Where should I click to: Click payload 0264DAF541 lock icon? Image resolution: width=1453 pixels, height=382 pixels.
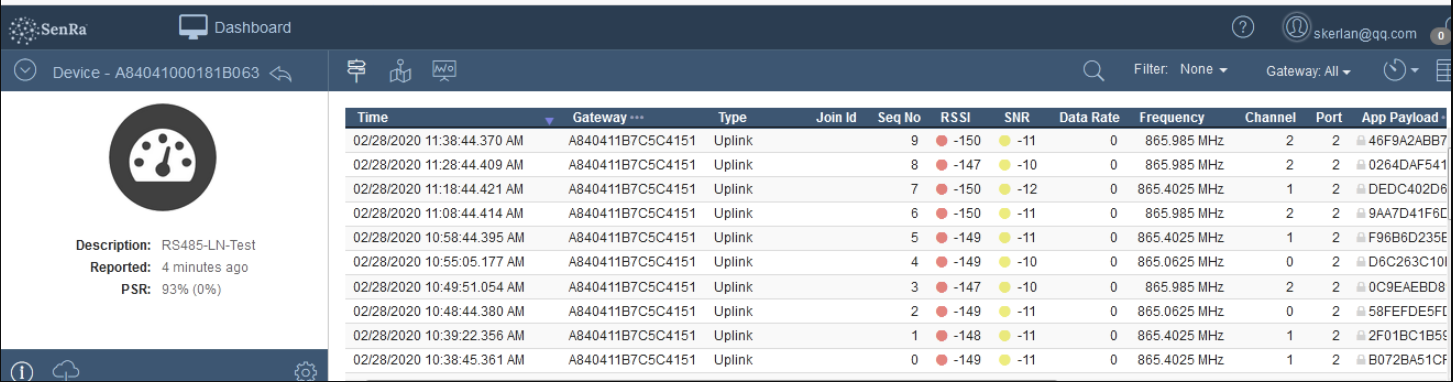click(1361, 165)
